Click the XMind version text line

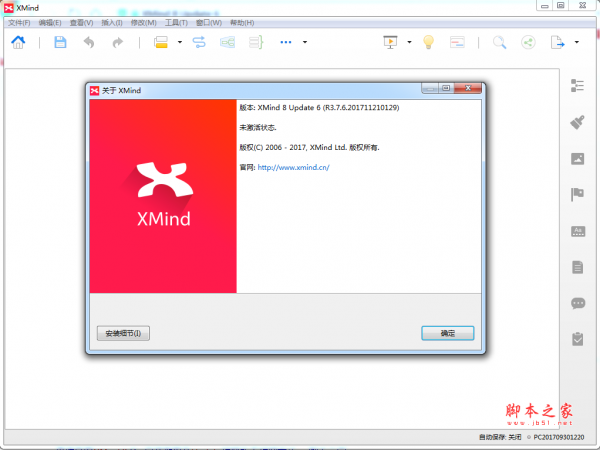tap(319, 108)
